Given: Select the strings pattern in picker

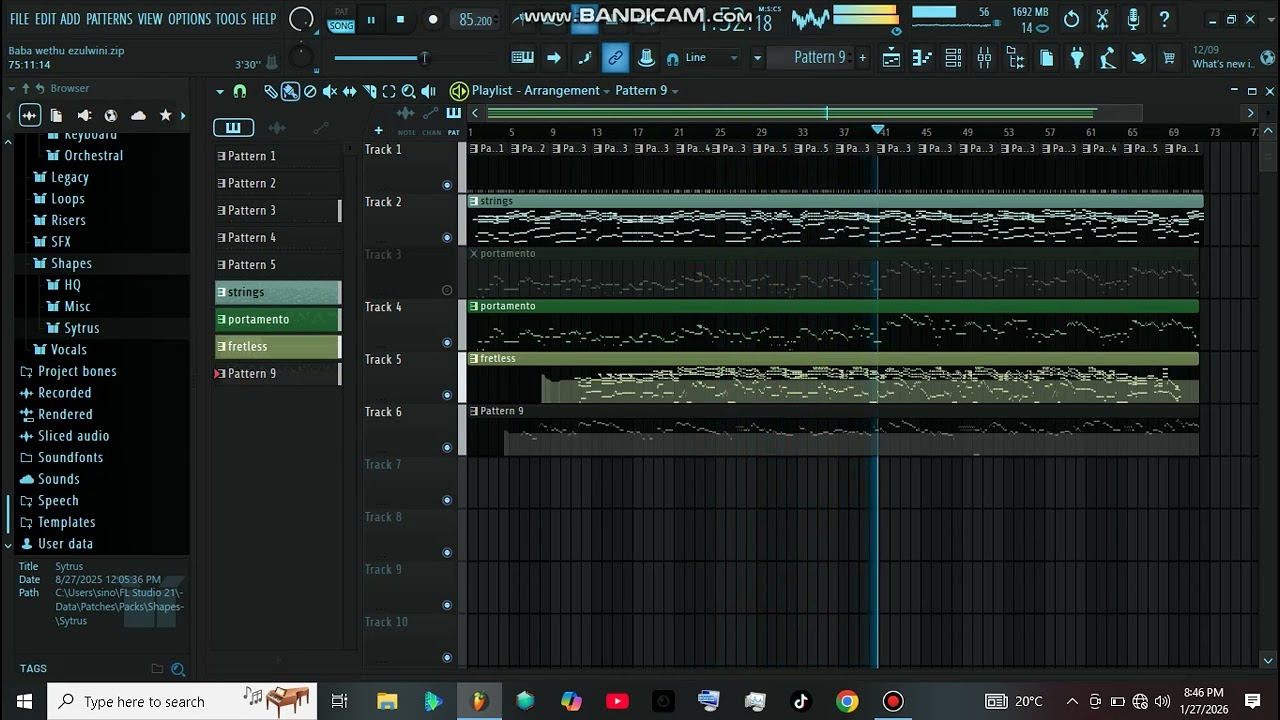Looking at the screenshot, I should click(278, 292).
